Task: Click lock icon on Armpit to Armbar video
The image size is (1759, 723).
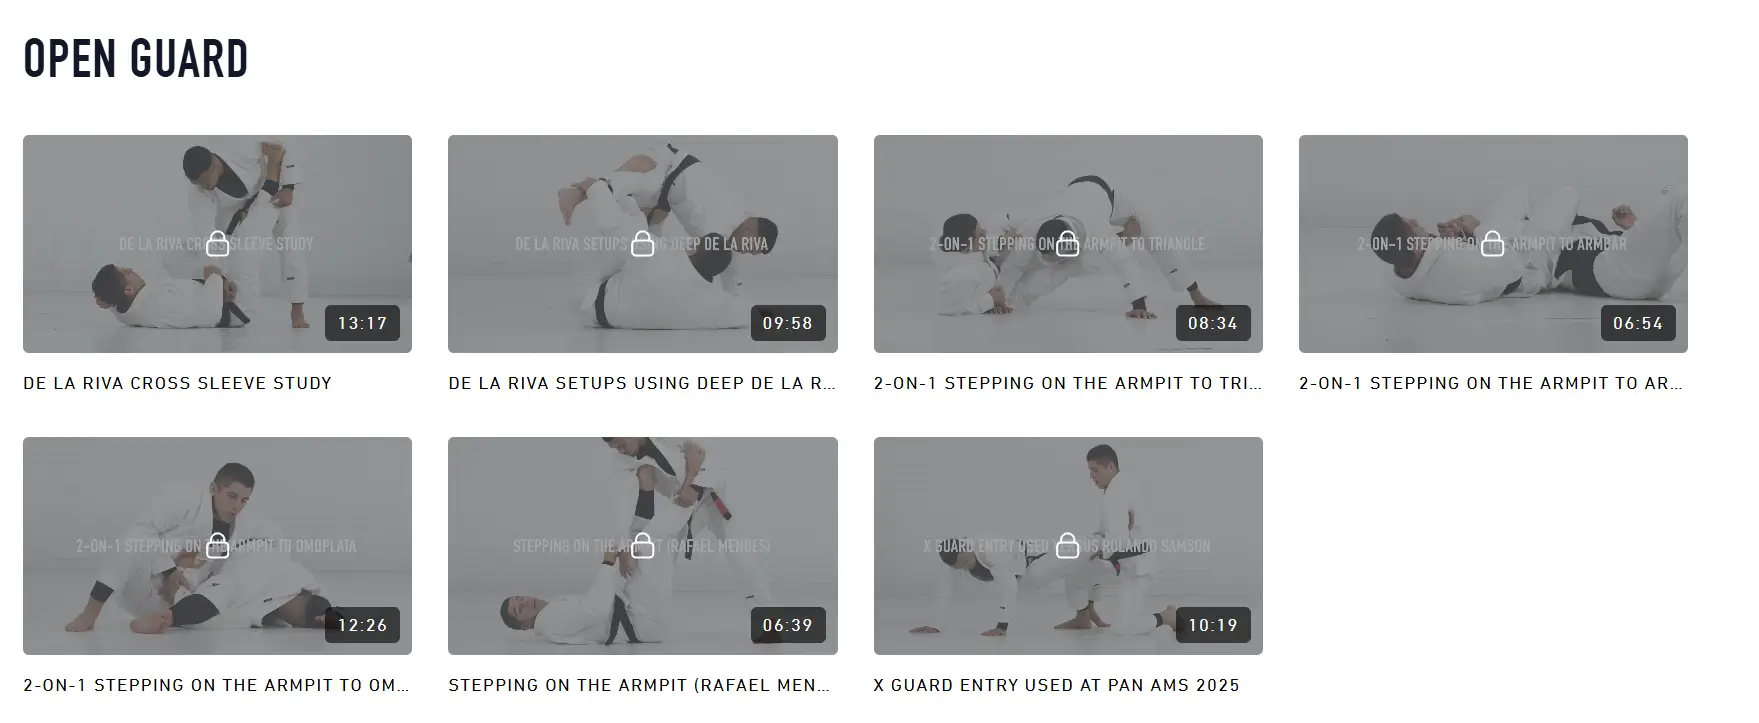Action: coord(1493,243)
